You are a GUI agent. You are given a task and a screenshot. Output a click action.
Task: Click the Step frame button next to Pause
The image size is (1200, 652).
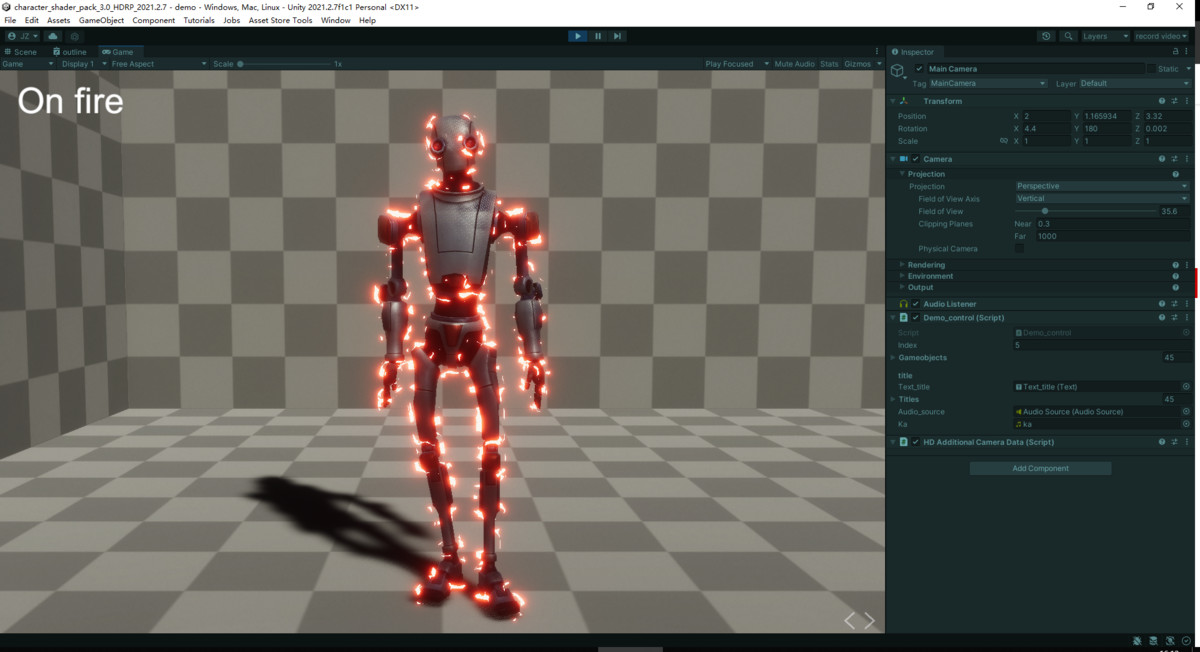(x=618, y=35)
